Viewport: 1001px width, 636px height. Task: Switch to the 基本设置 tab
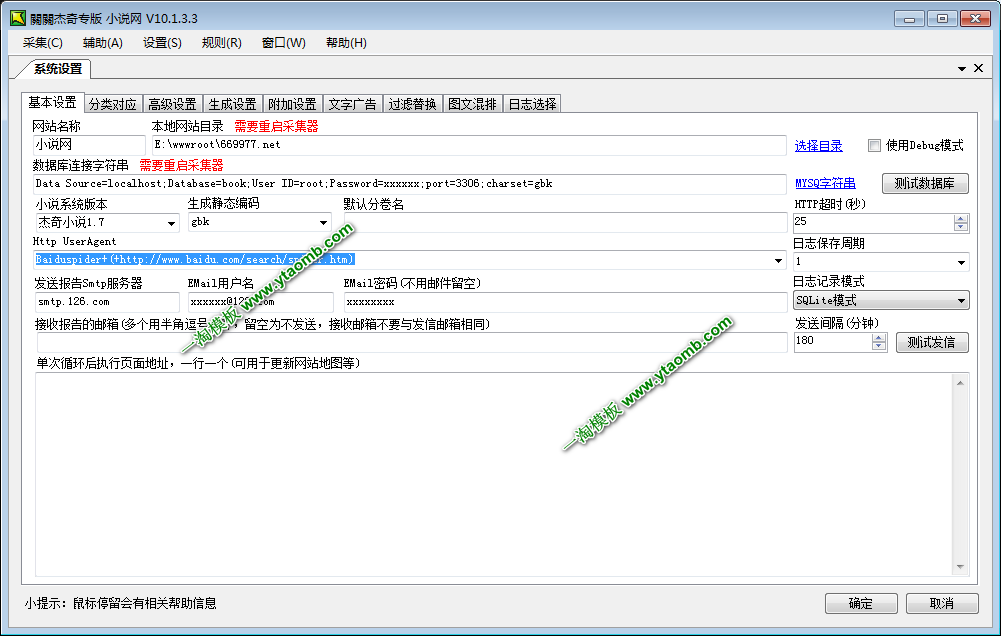tap(52, 102)
